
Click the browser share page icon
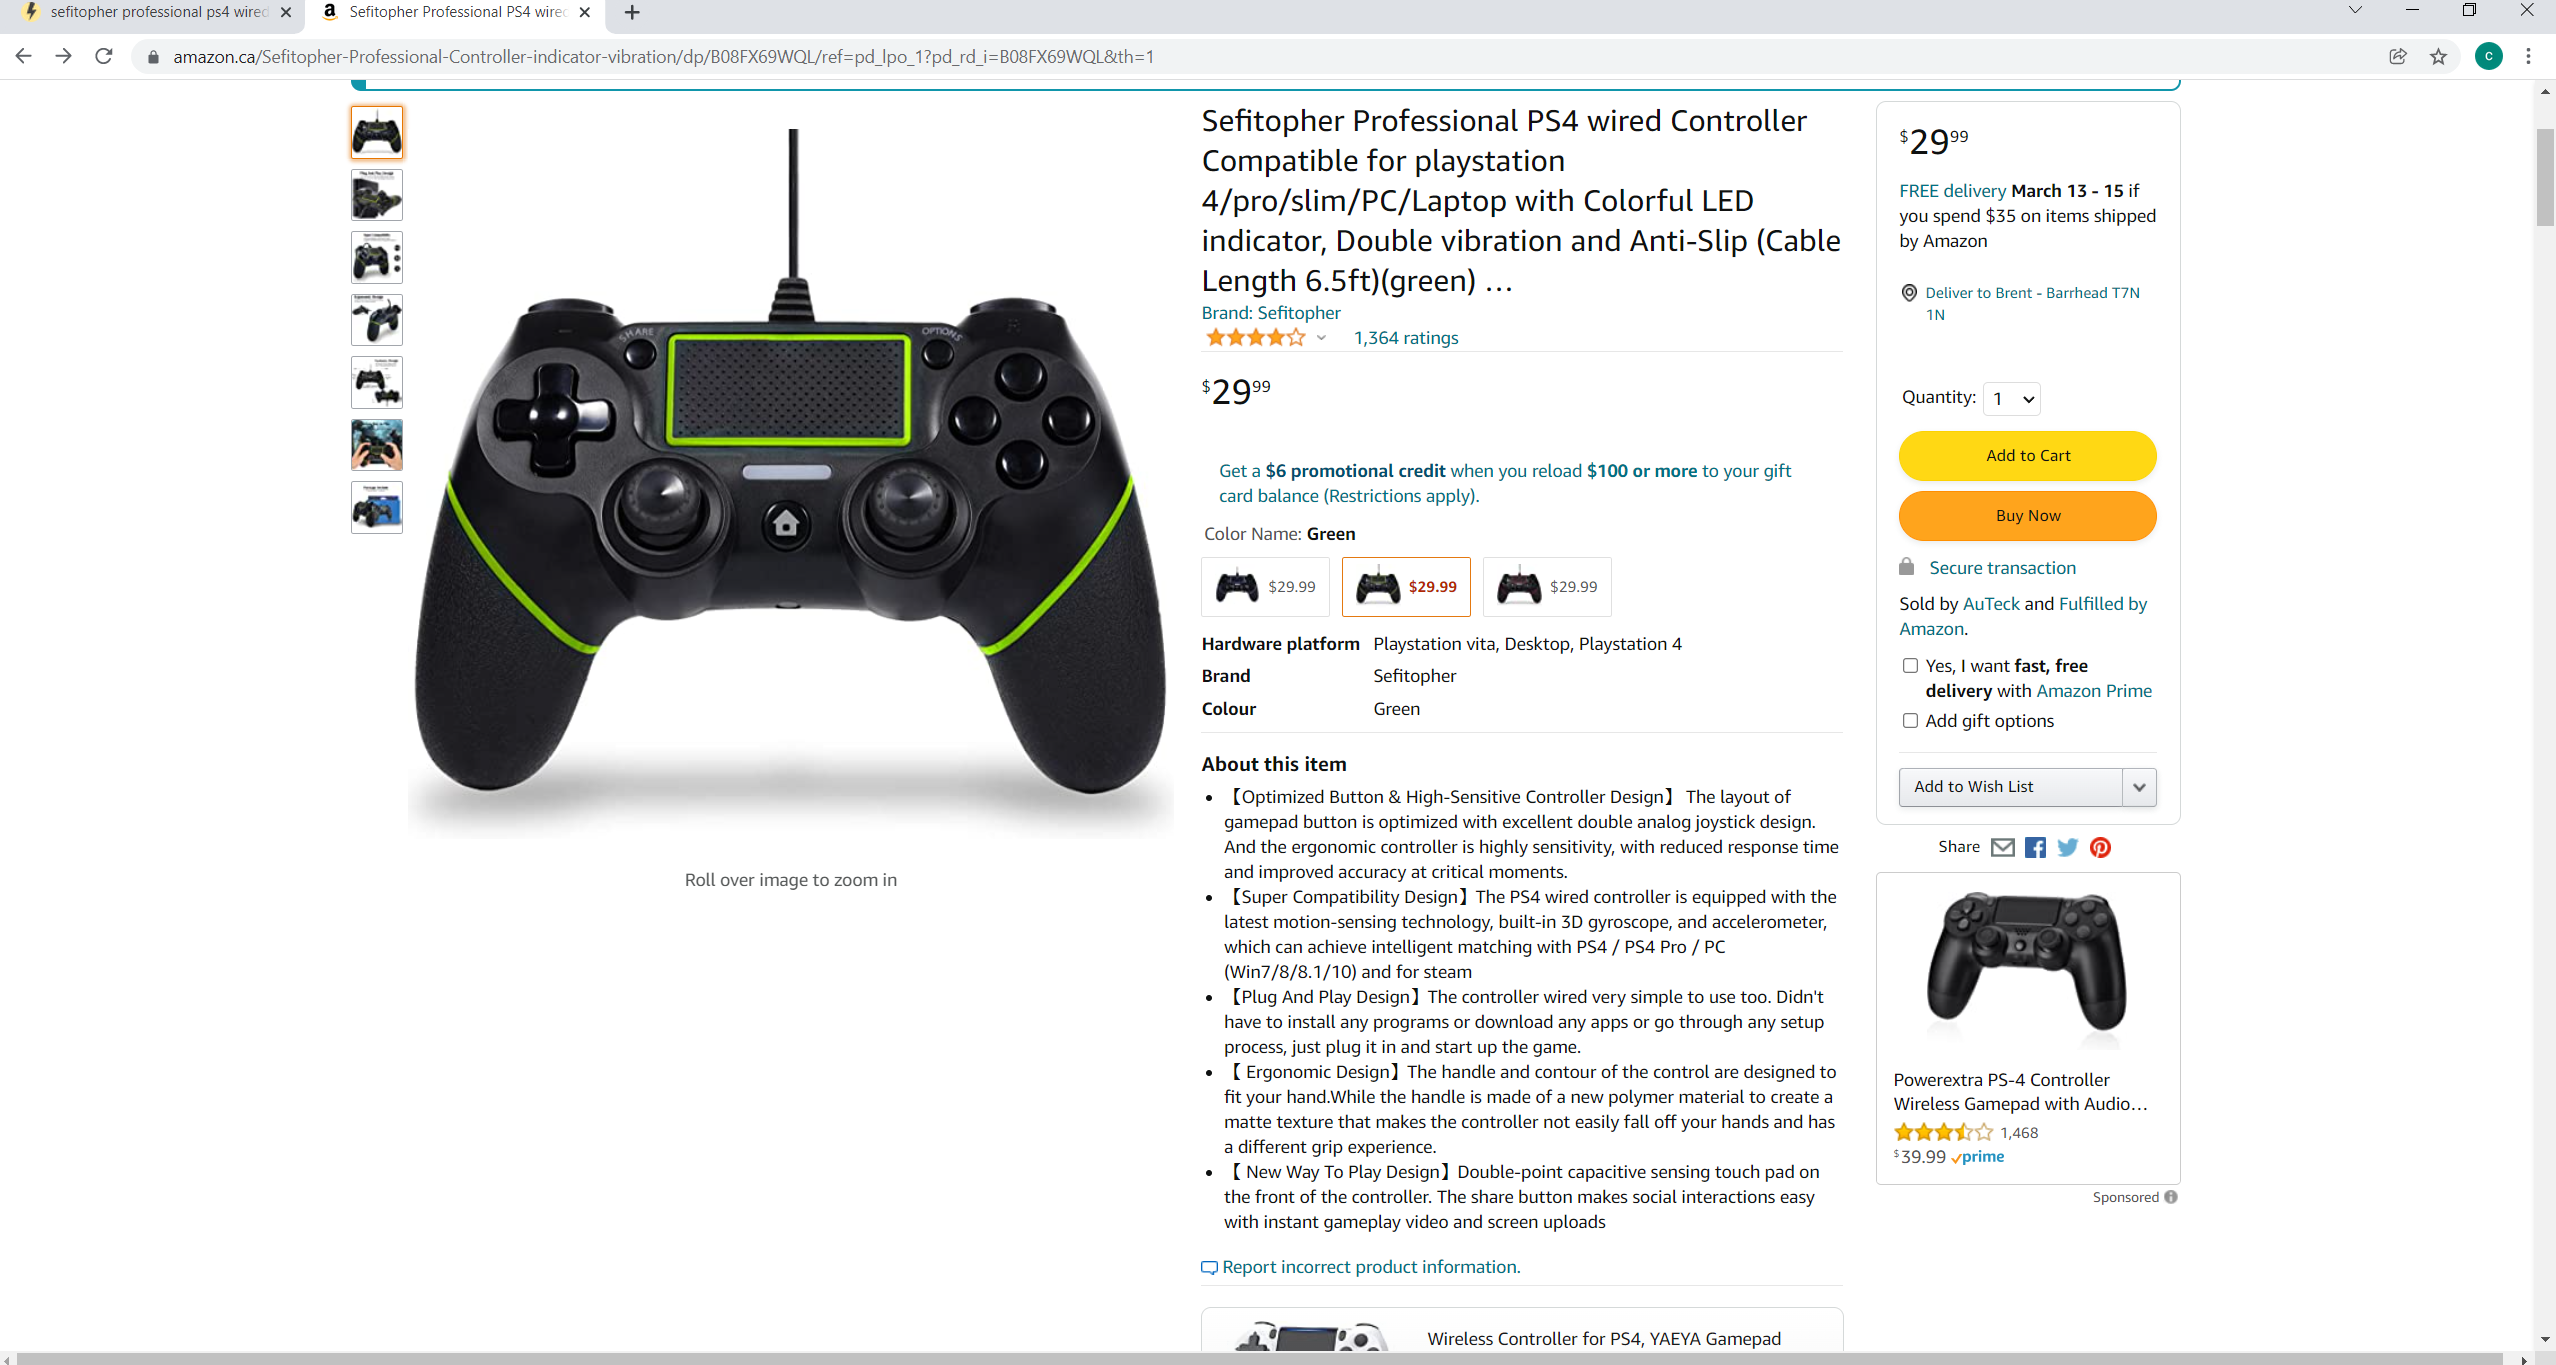[2398, 57]
